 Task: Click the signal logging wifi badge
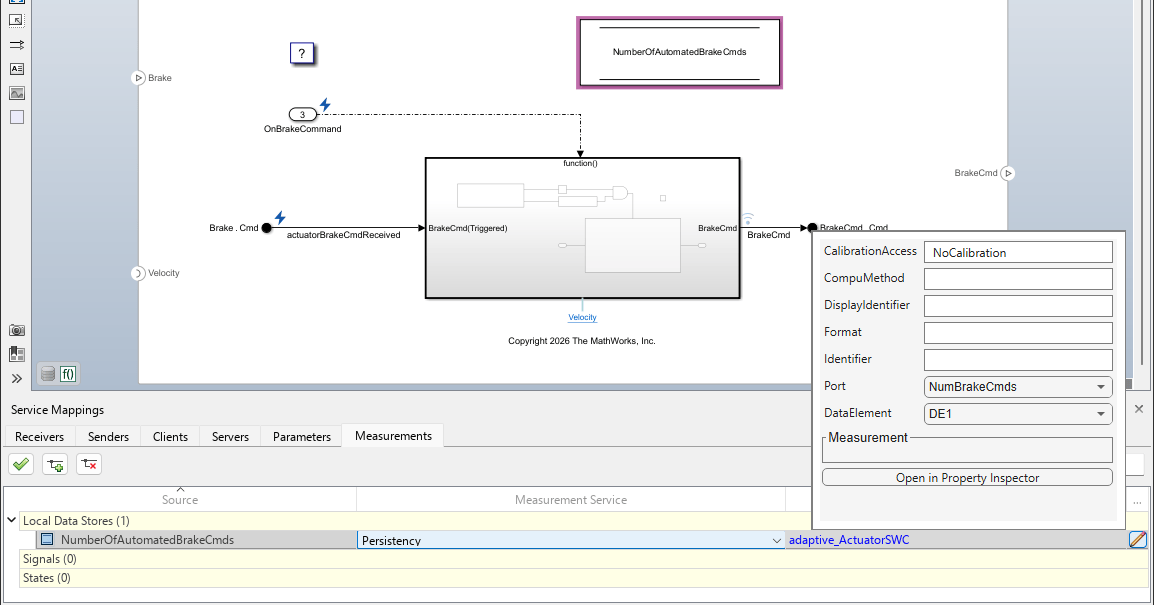coord(747,219)
